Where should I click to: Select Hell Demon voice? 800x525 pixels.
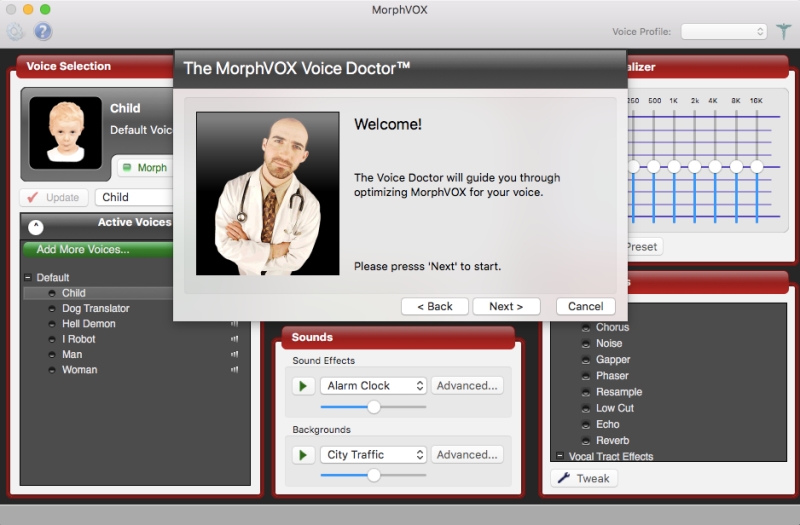click(x=88, y=323)
